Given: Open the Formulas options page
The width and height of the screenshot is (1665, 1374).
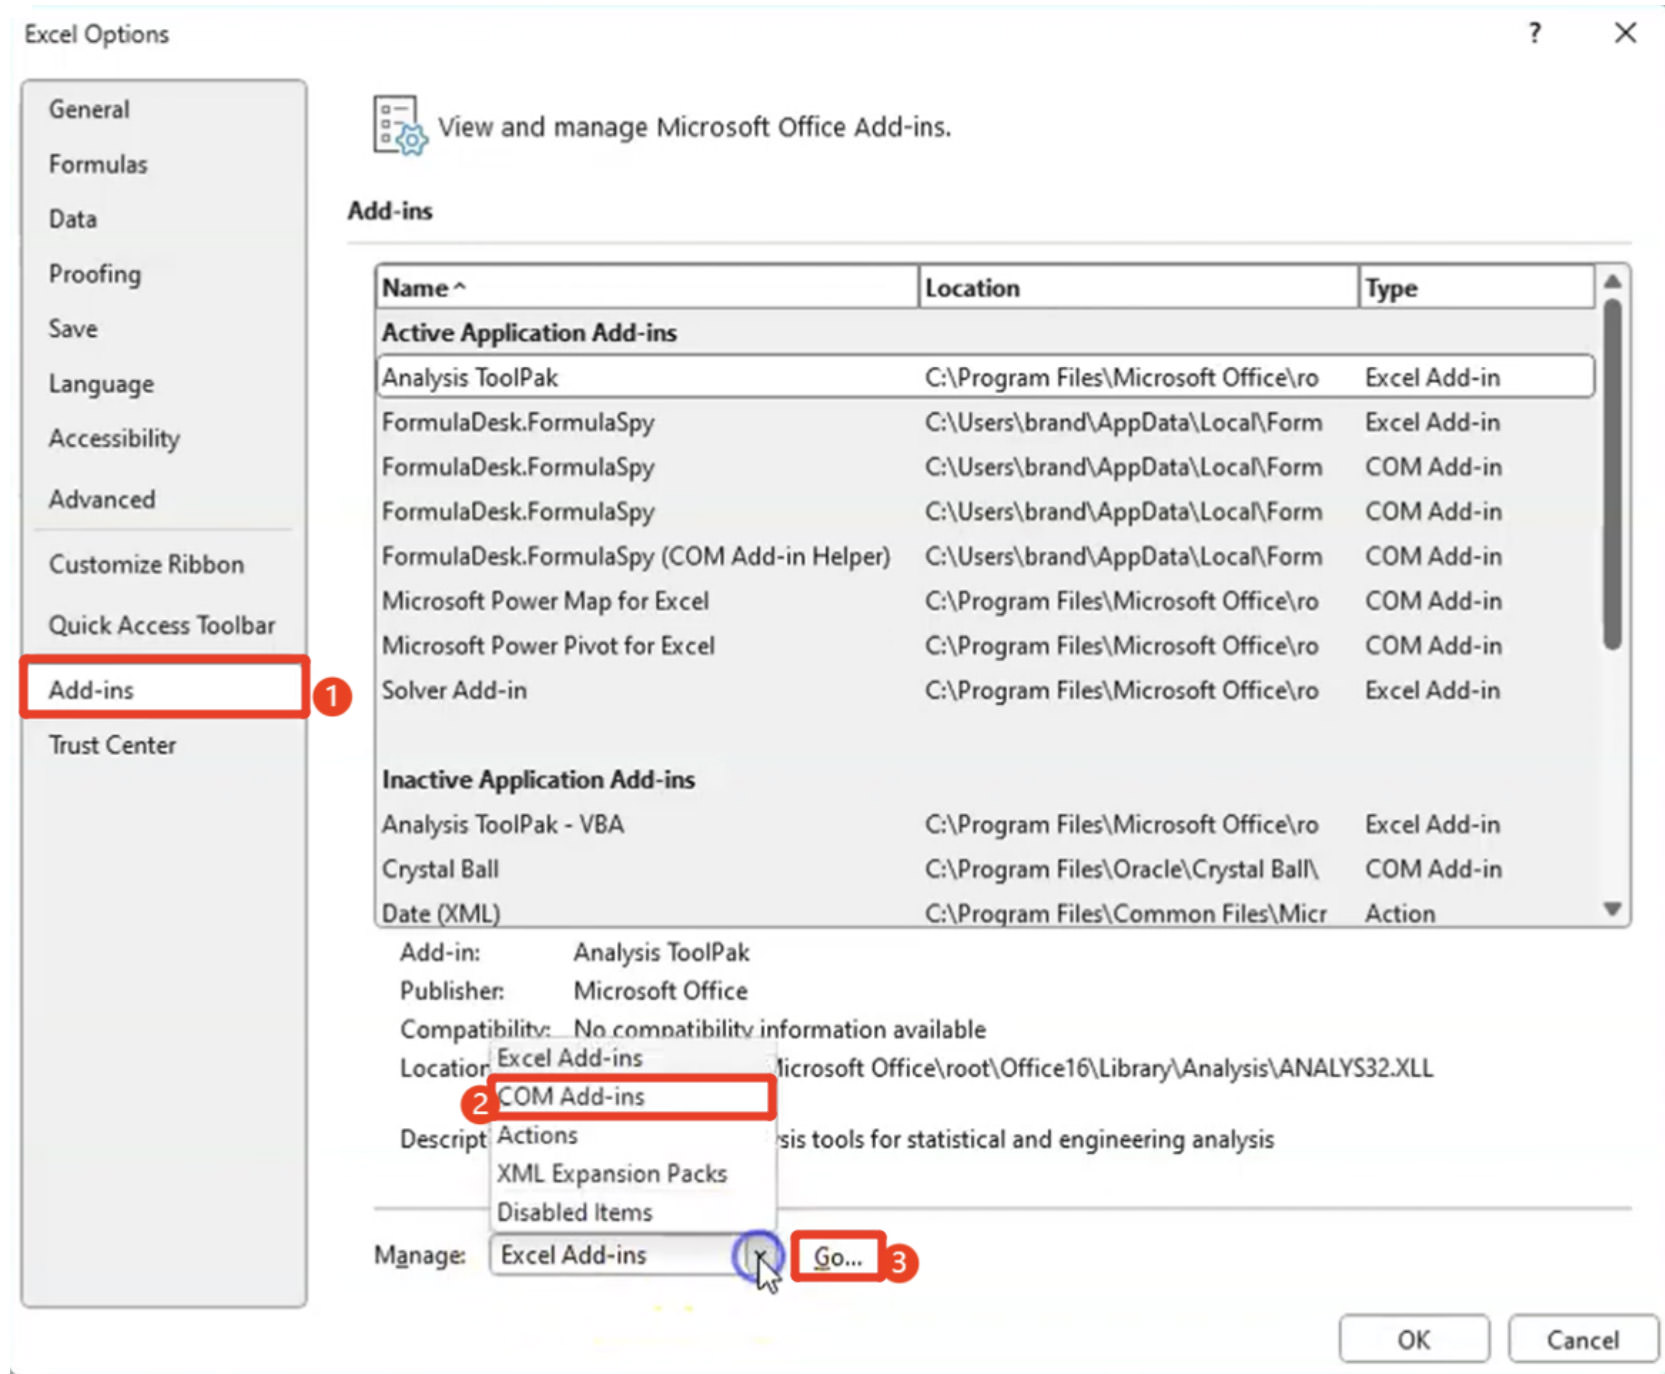Looking at the screenshot, I should (x=97, y=163).
